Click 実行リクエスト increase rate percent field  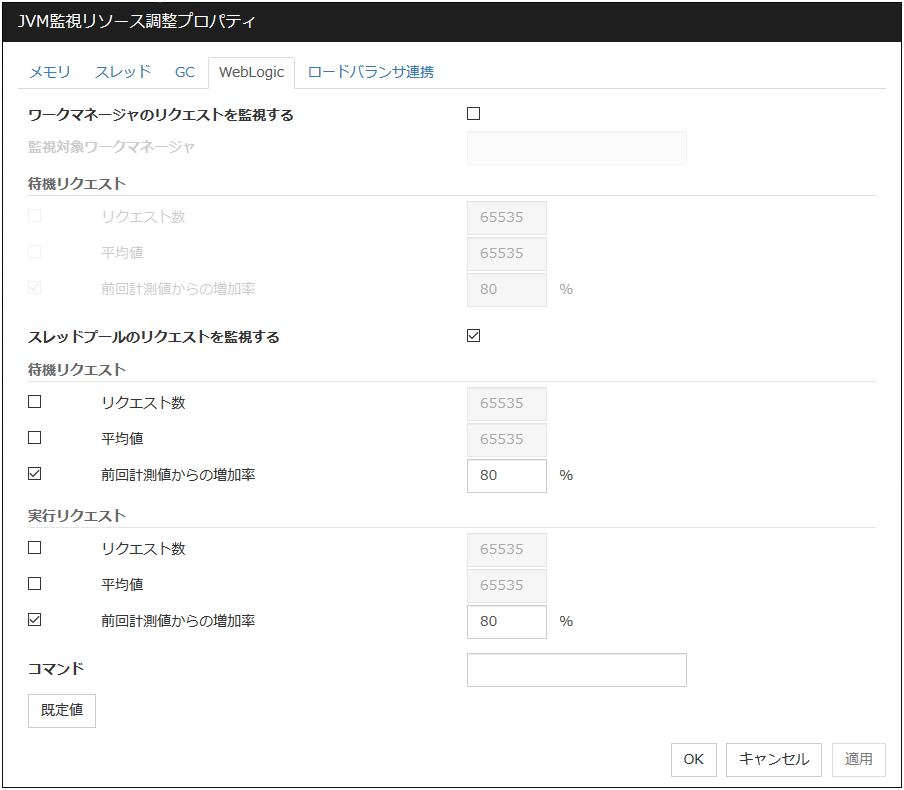[x=506, y=621]
